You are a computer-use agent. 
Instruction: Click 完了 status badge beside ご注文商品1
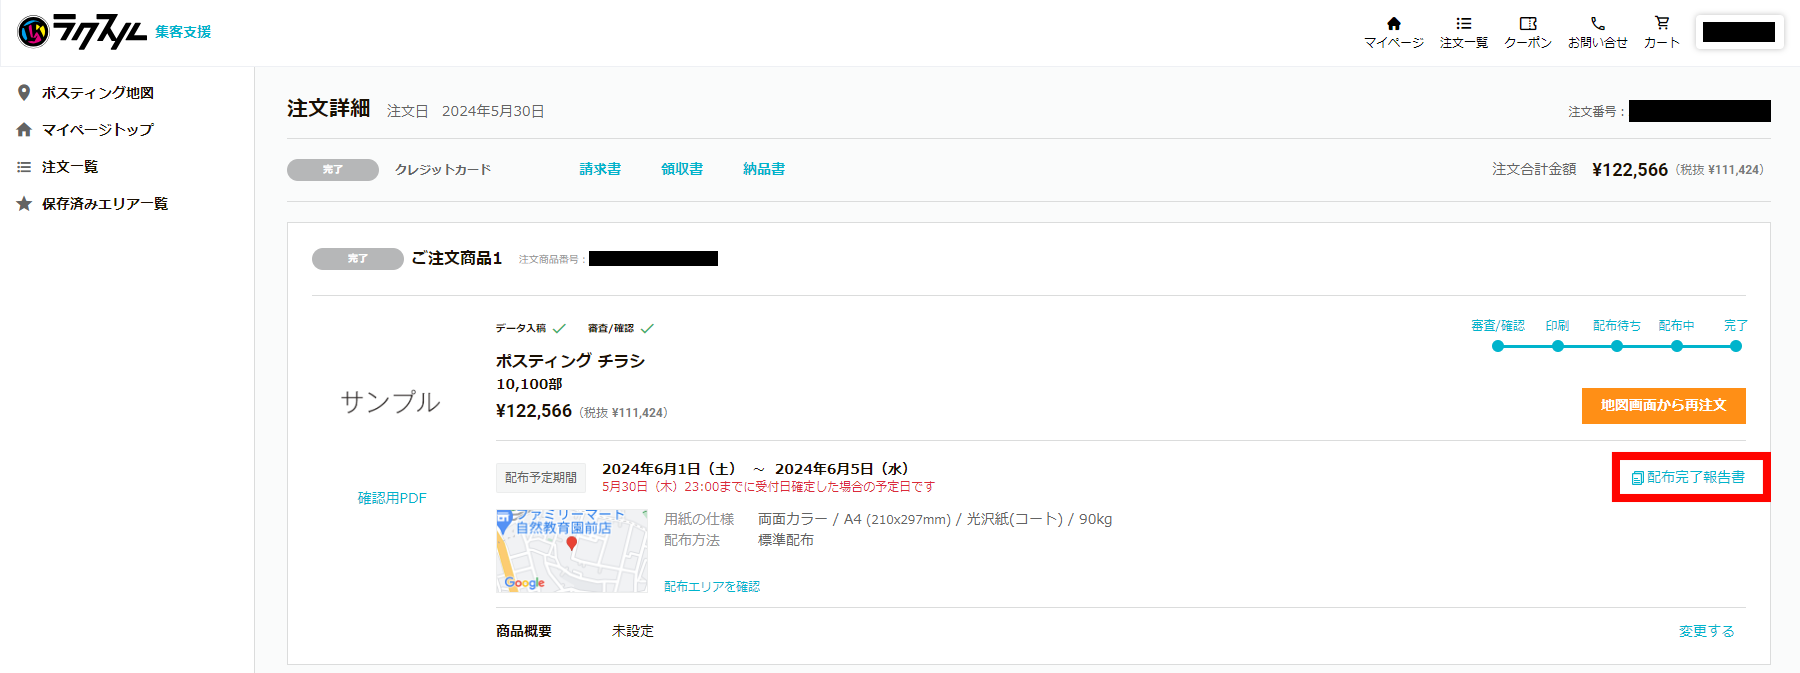click(x=358, y=259)
